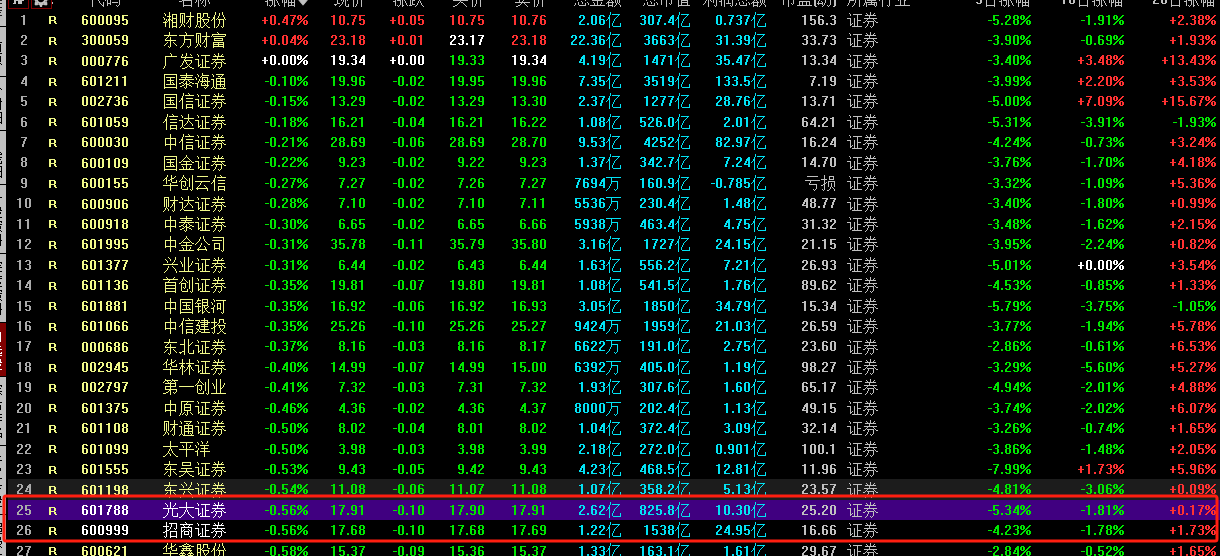Click the 0.00% 10-day change of 兴业证券
This screenshot has height=556, width=1220.
click(1100, 265)
